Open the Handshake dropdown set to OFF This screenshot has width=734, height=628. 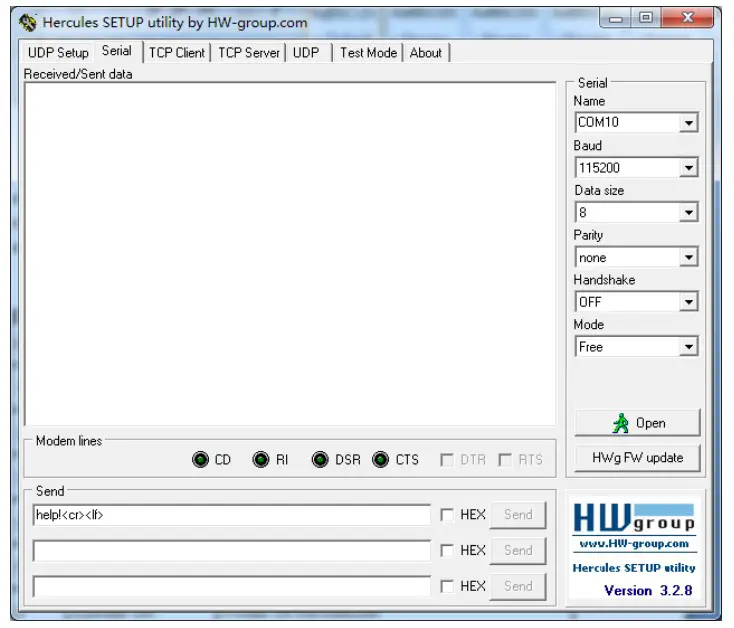[x=689, y=302]
